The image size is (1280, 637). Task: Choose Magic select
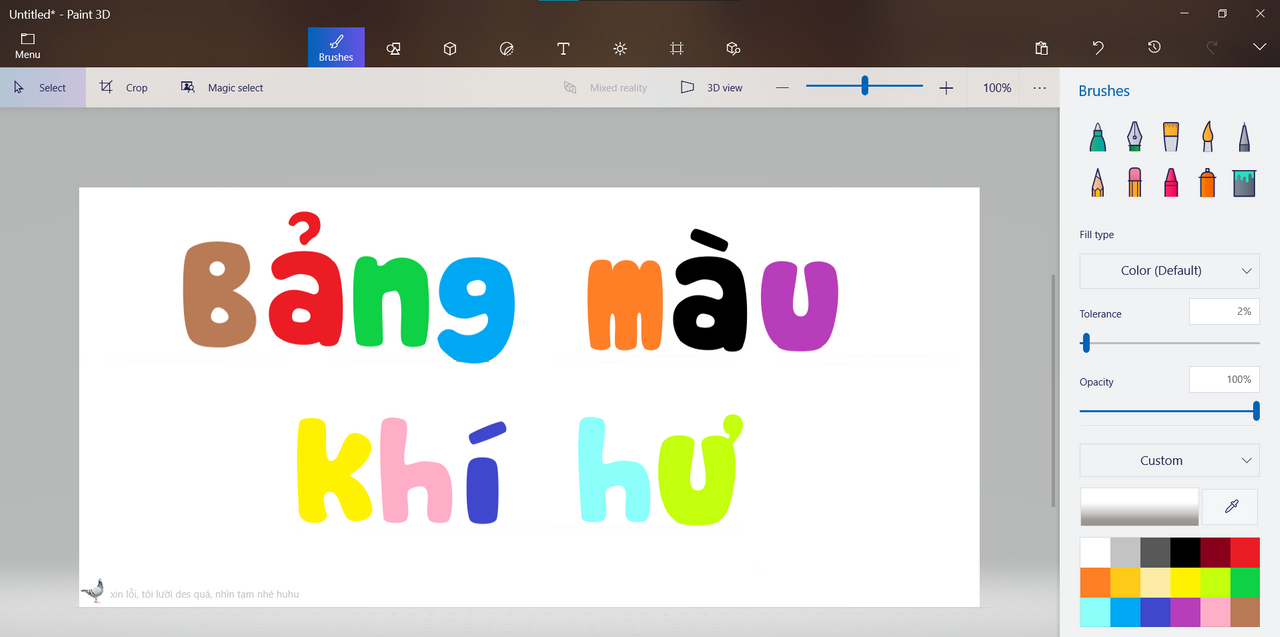click(222, 88)
